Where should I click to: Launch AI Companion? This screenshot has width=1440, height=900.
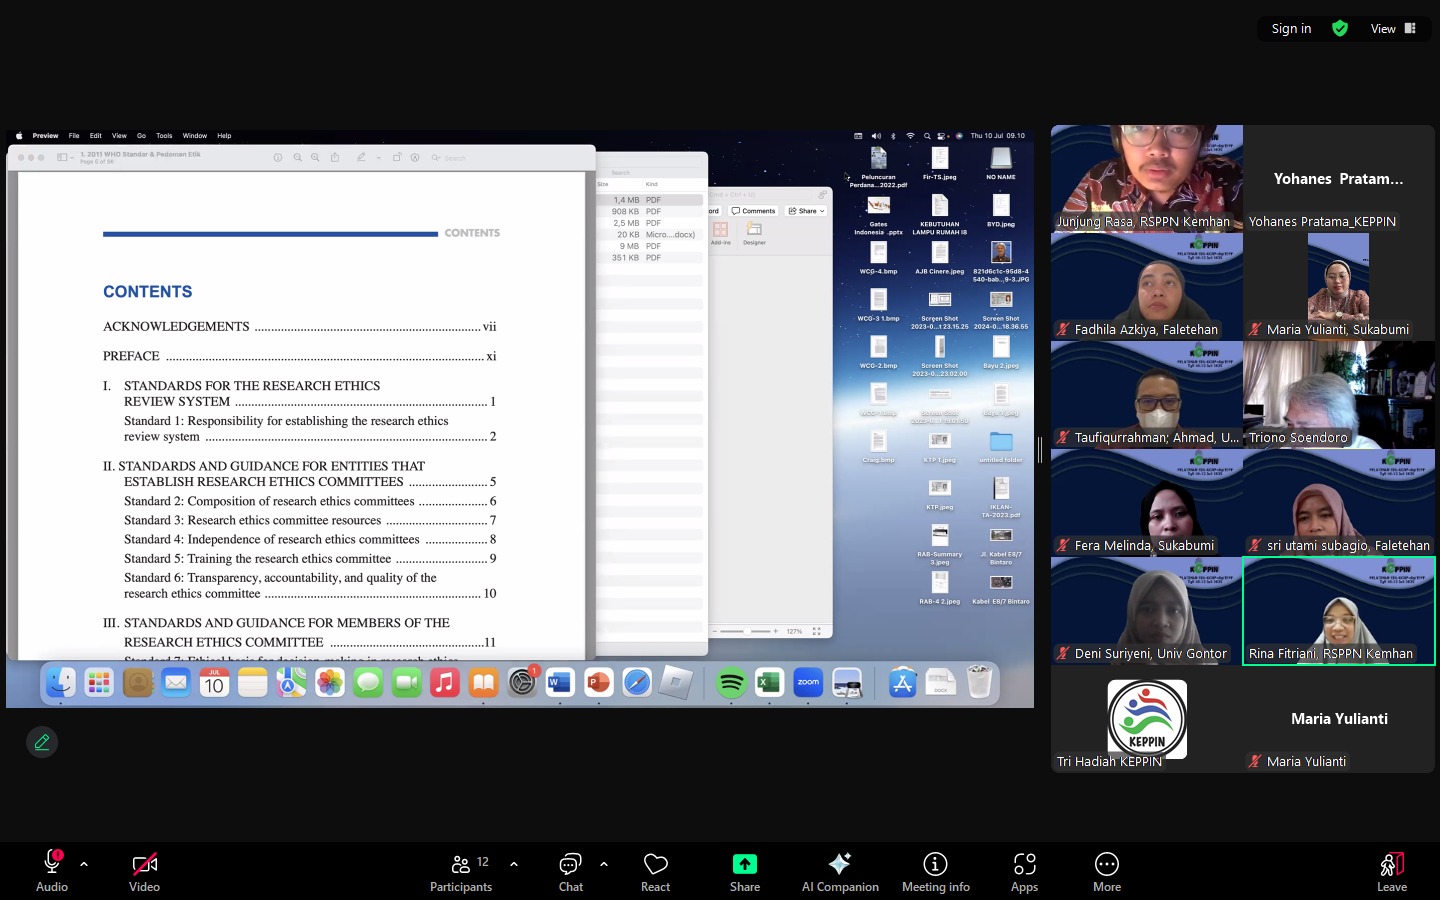pos(839,870)
